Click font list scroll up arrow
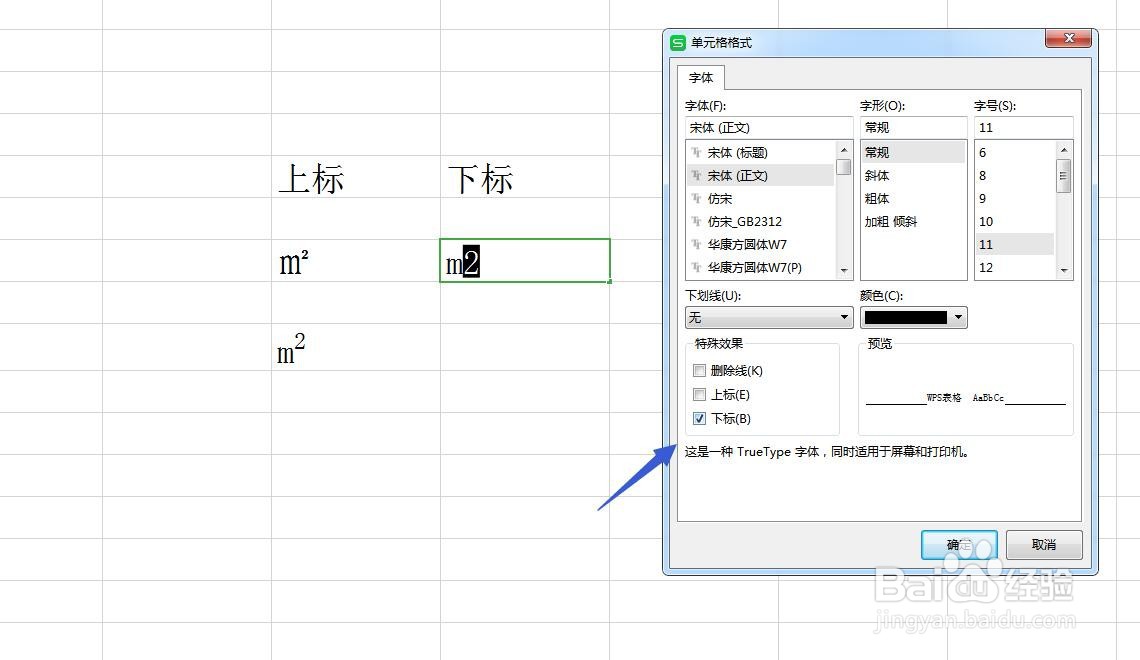The image size is (1140, 660). (x=844, y=150)
